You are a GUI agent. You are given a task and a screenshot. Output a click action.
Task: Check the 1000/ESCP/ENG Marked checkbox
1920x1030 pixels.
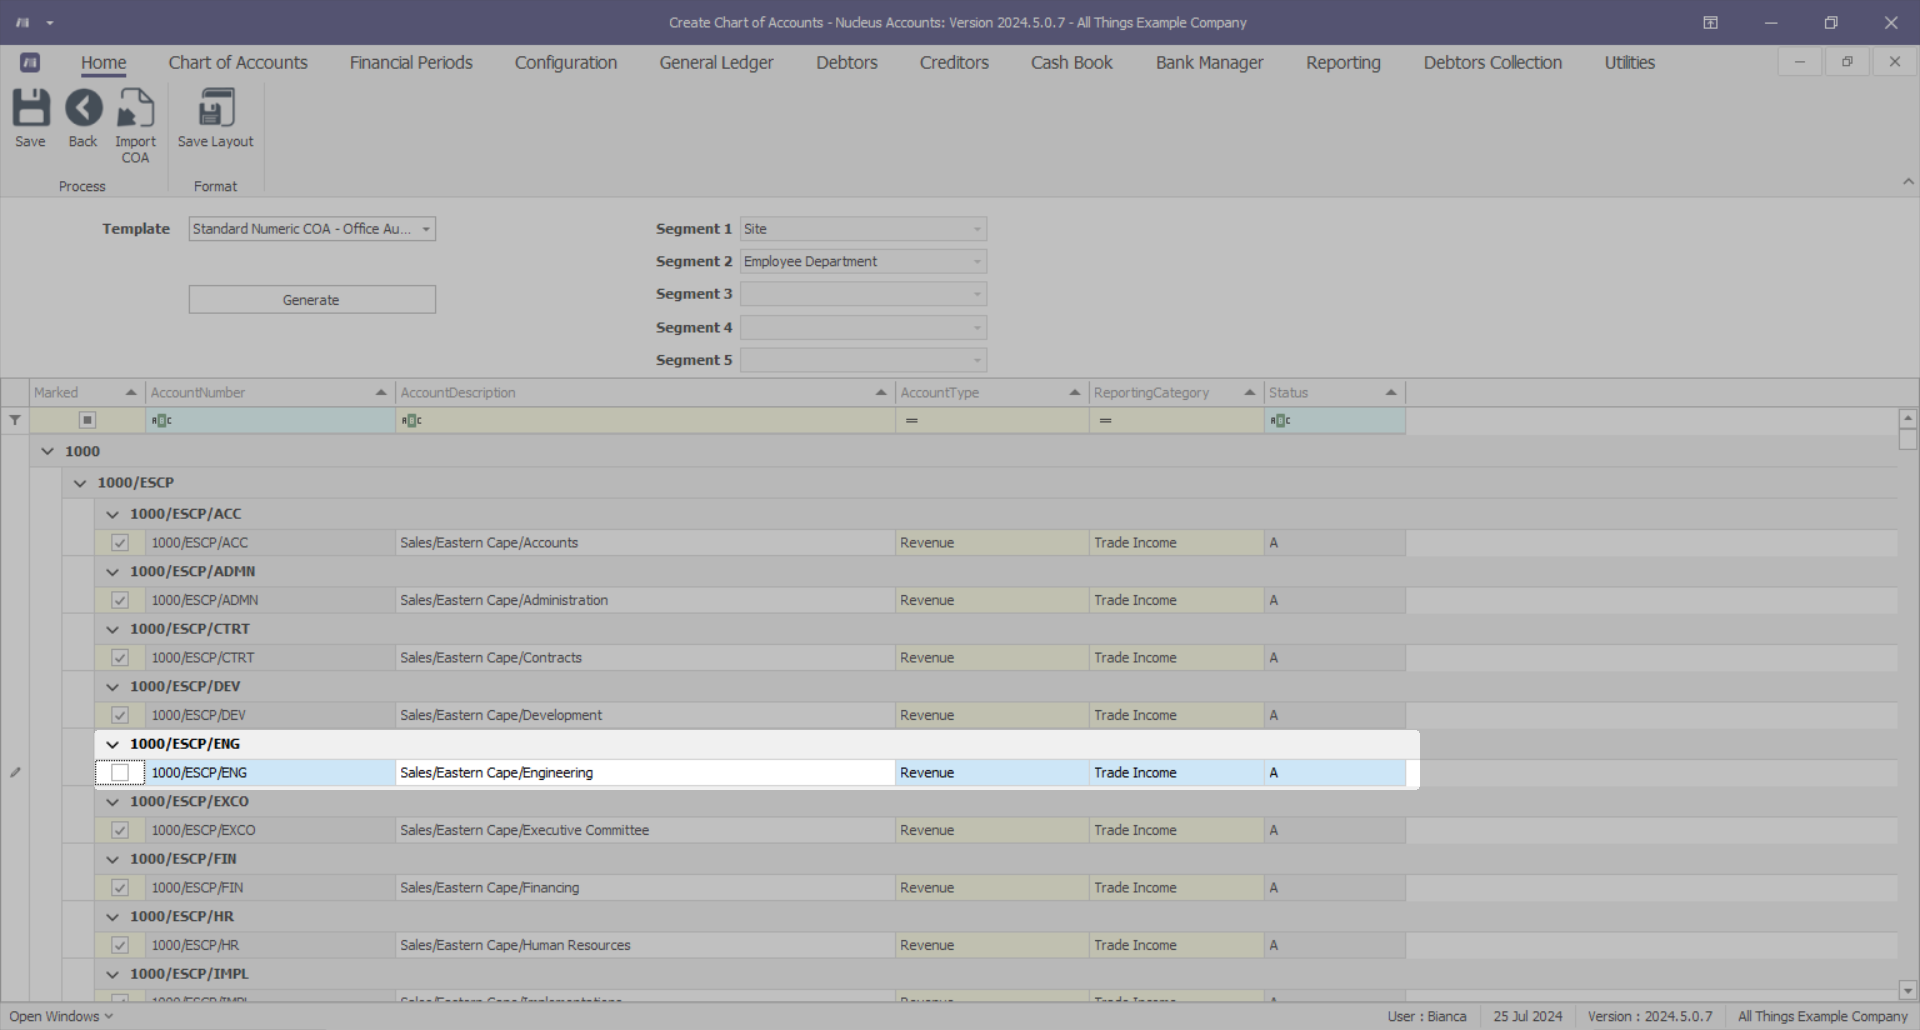pos(120,773)
